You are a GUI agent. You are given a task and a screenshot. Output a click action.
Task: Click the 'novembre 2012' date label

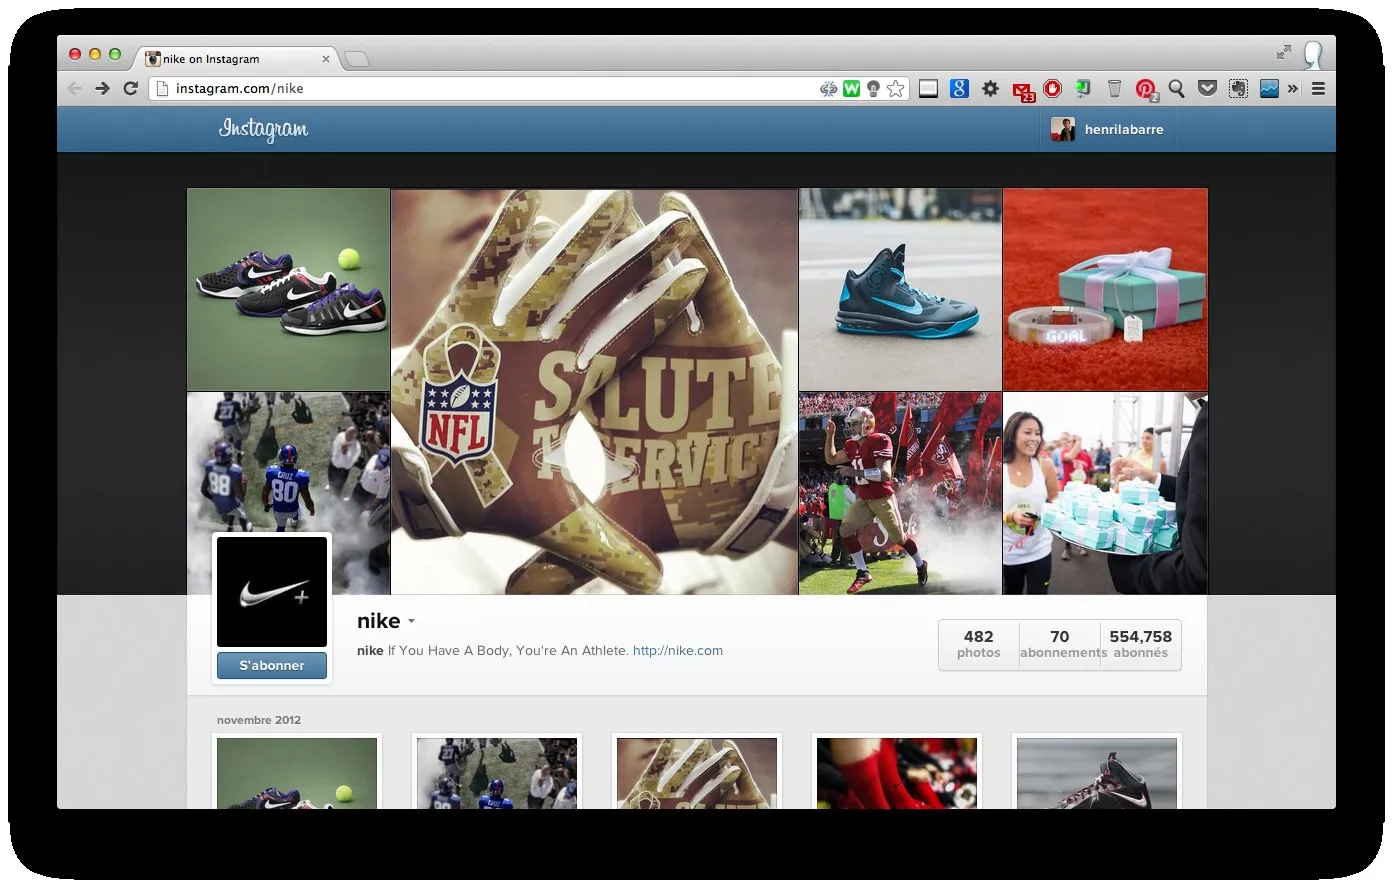point(259,720)
